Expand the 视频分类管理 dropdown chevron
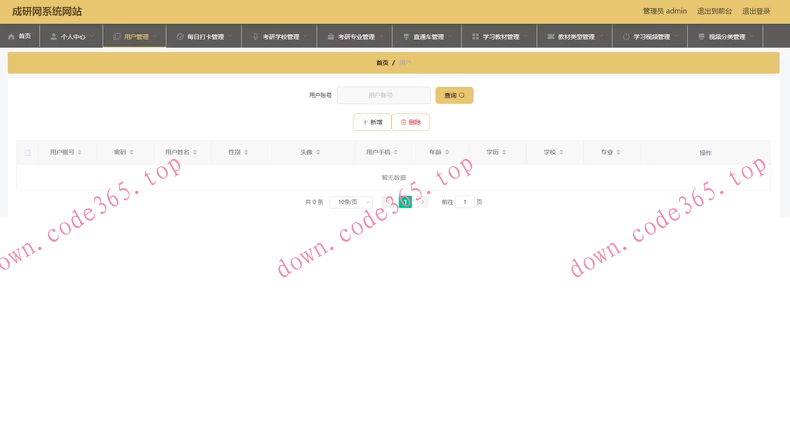790x435 pixels. [x=751, y=36]
